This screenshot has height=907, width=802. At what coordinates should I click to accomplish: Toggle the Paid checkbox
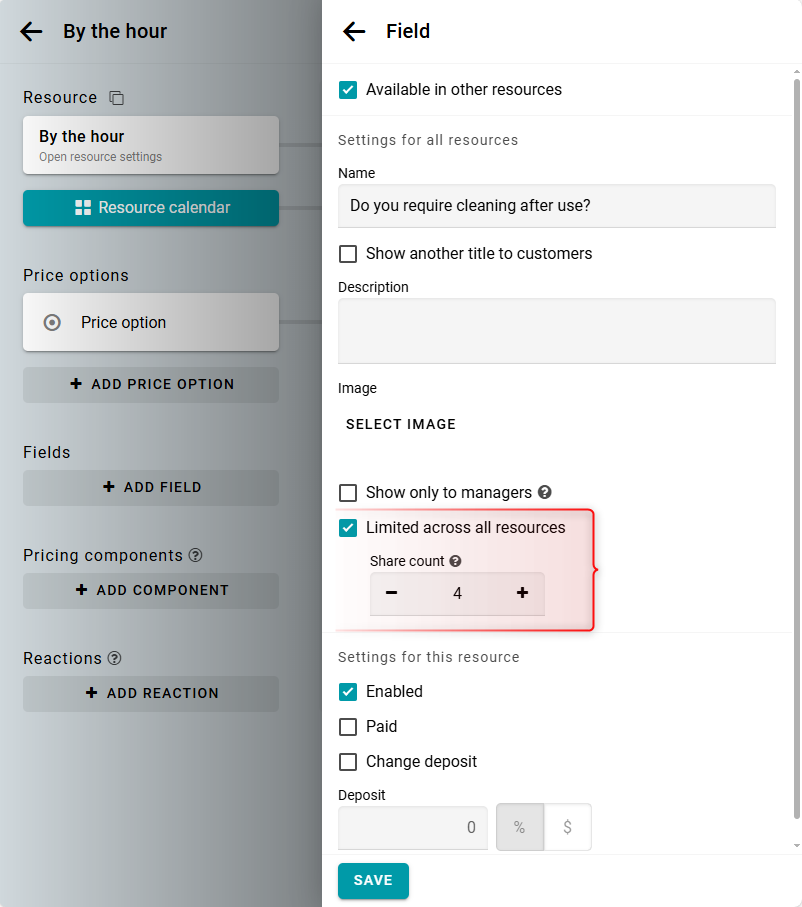pyautogui.click(x=348, y=727)
